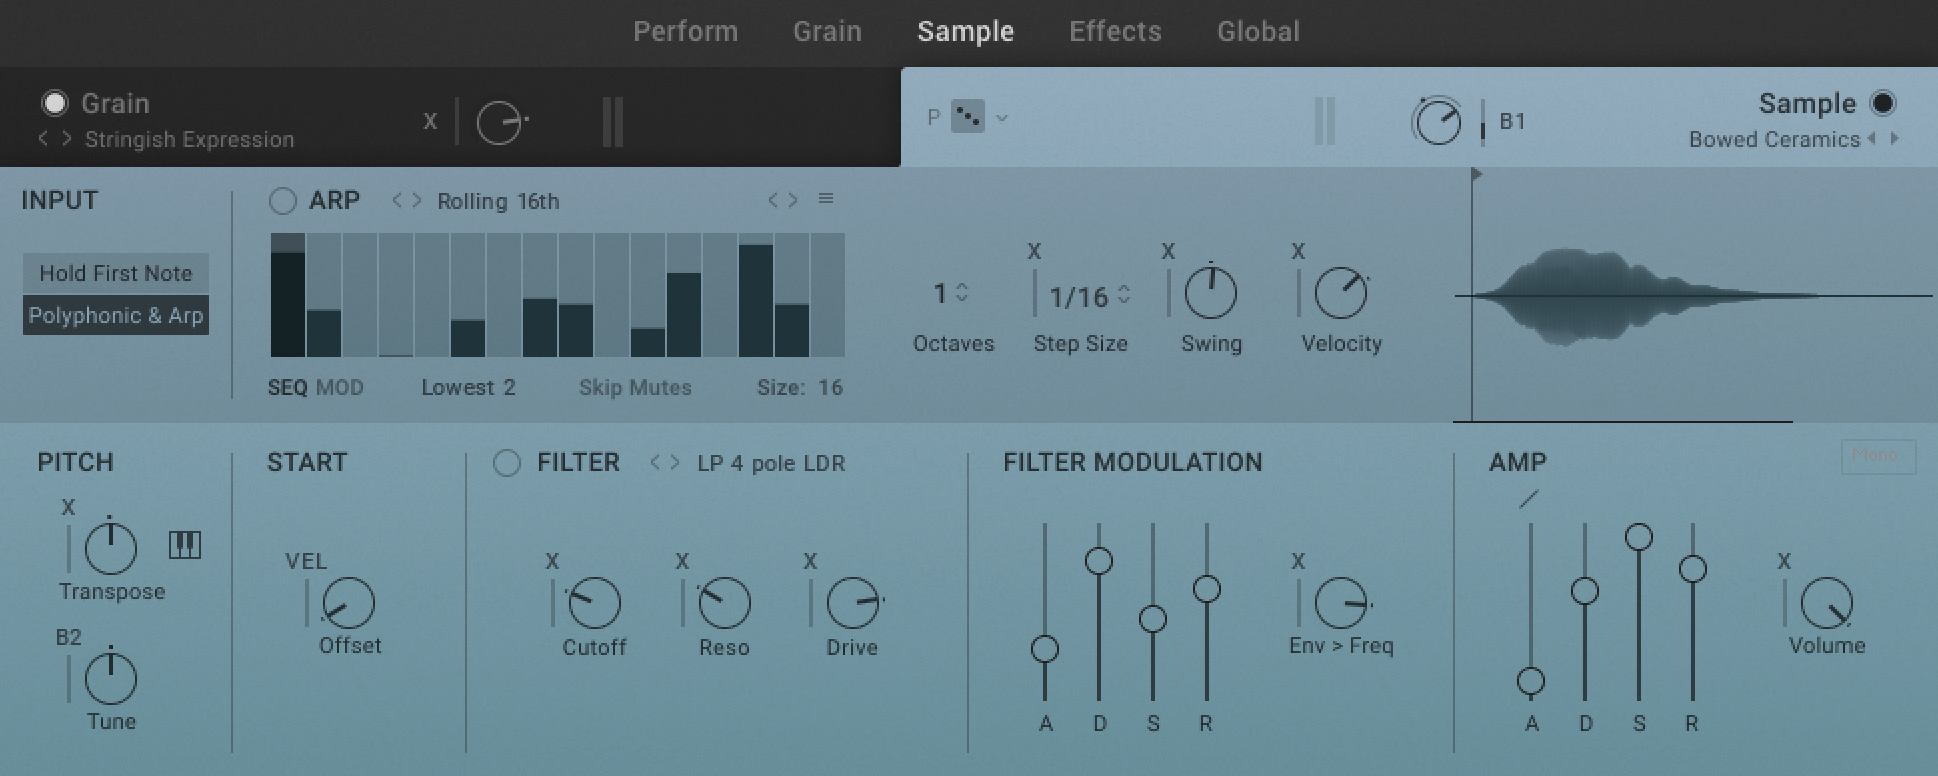
Task: Open the Perform tab
Action: [x=685, y=32]
